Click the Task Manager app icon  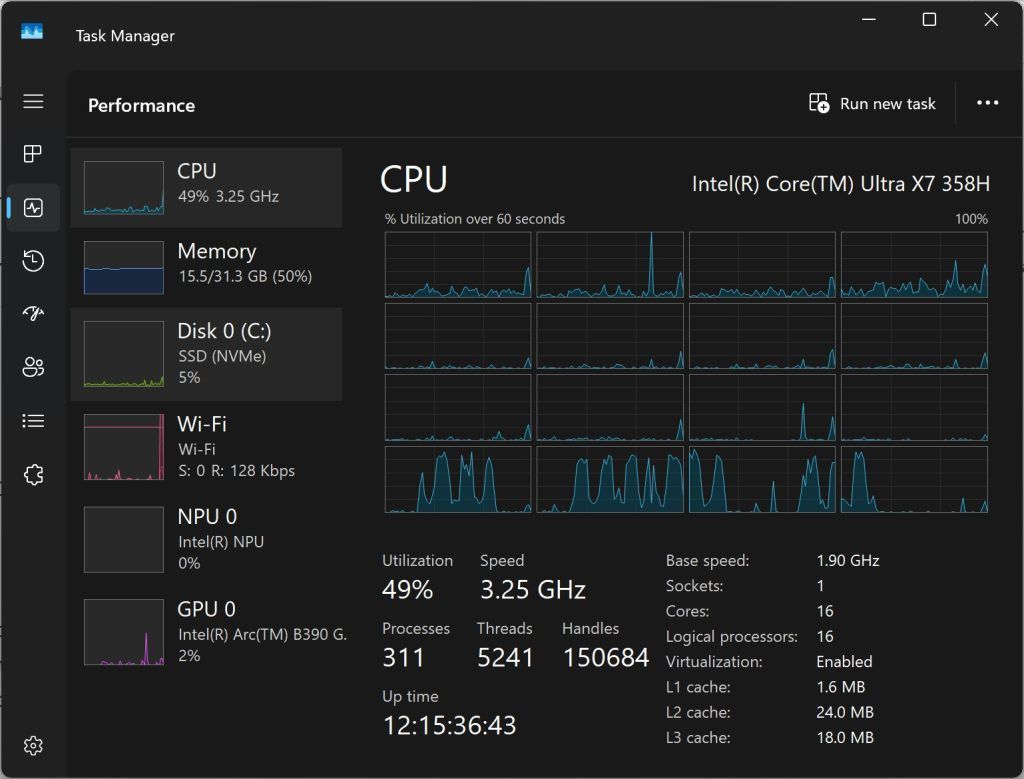coord(32,31)
